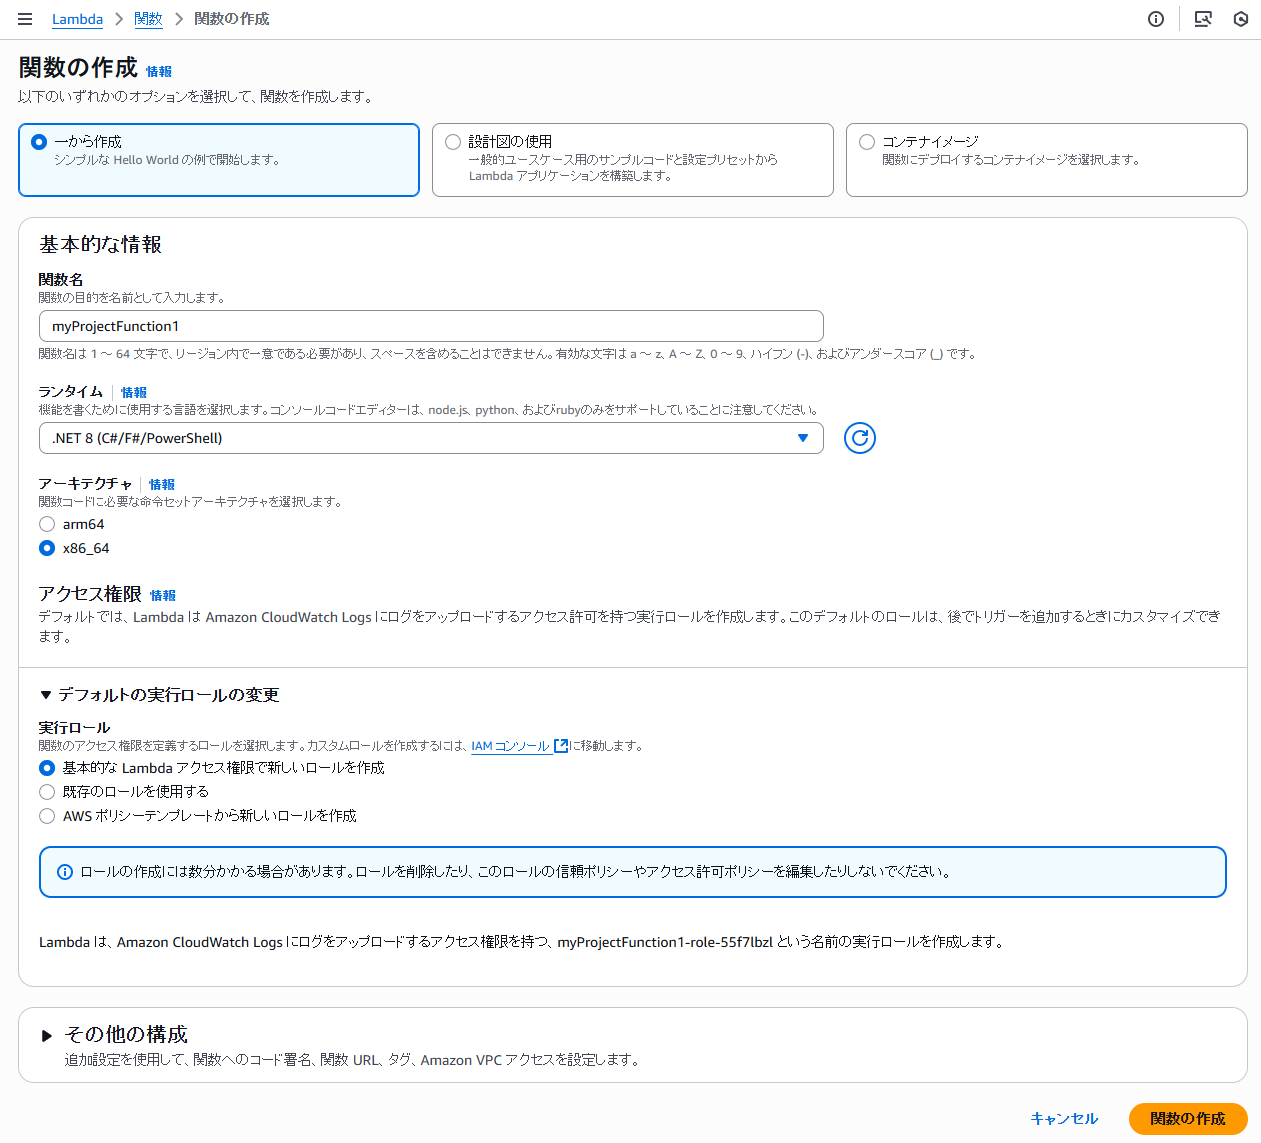Screen dimensions: 1261x1143
Task: Open the hamburger navigation menu
Action: coord(25,19)
